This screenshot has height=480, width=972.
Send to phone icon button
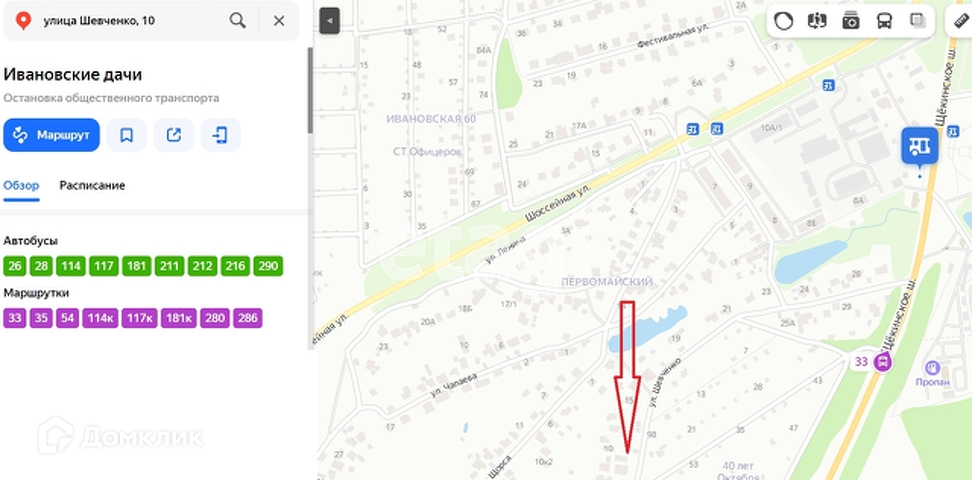221,135
